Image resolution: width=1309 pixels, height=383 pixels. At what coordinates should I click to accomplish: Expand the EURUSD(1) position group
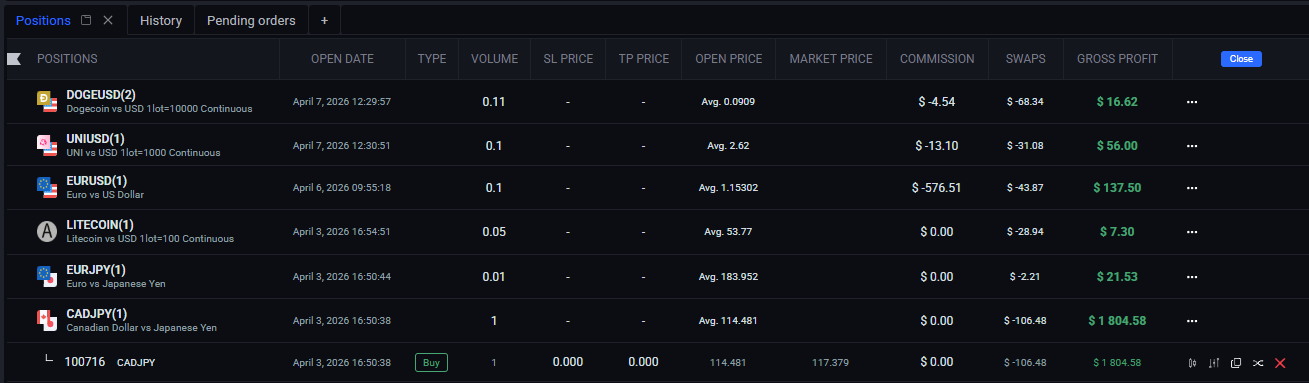pos(96,181)
